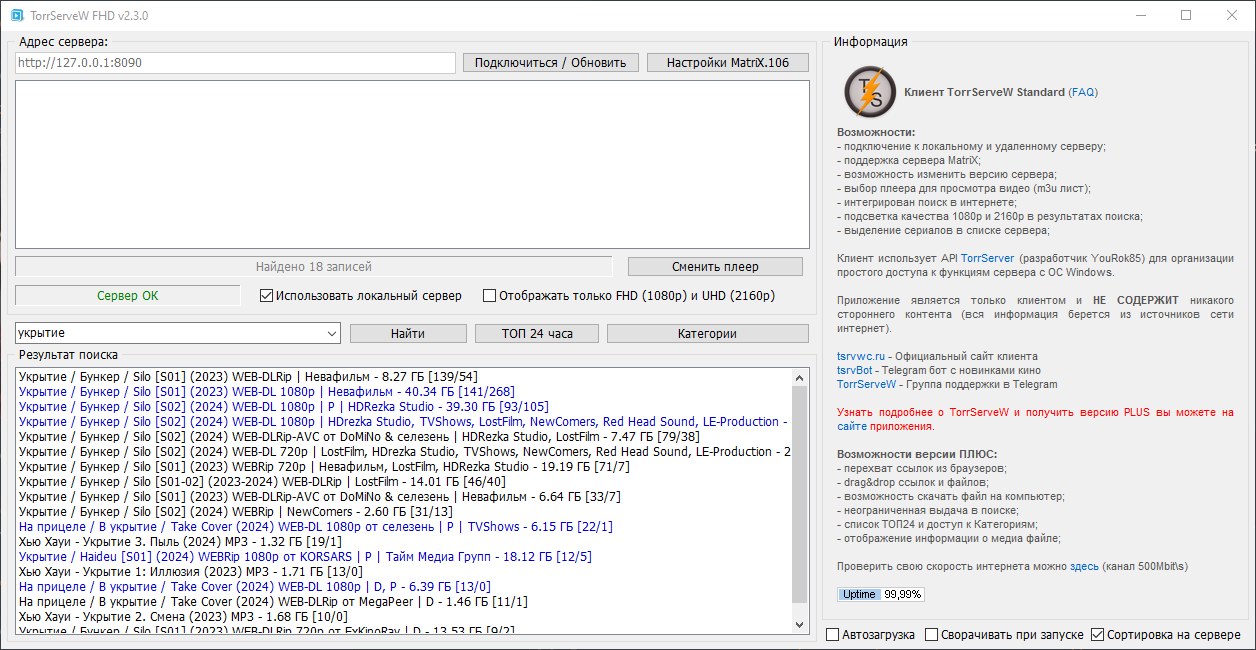Screen dimensions: 1256x650
Task: Open the ТОП 24 часа list
Action: click(537, 333)
